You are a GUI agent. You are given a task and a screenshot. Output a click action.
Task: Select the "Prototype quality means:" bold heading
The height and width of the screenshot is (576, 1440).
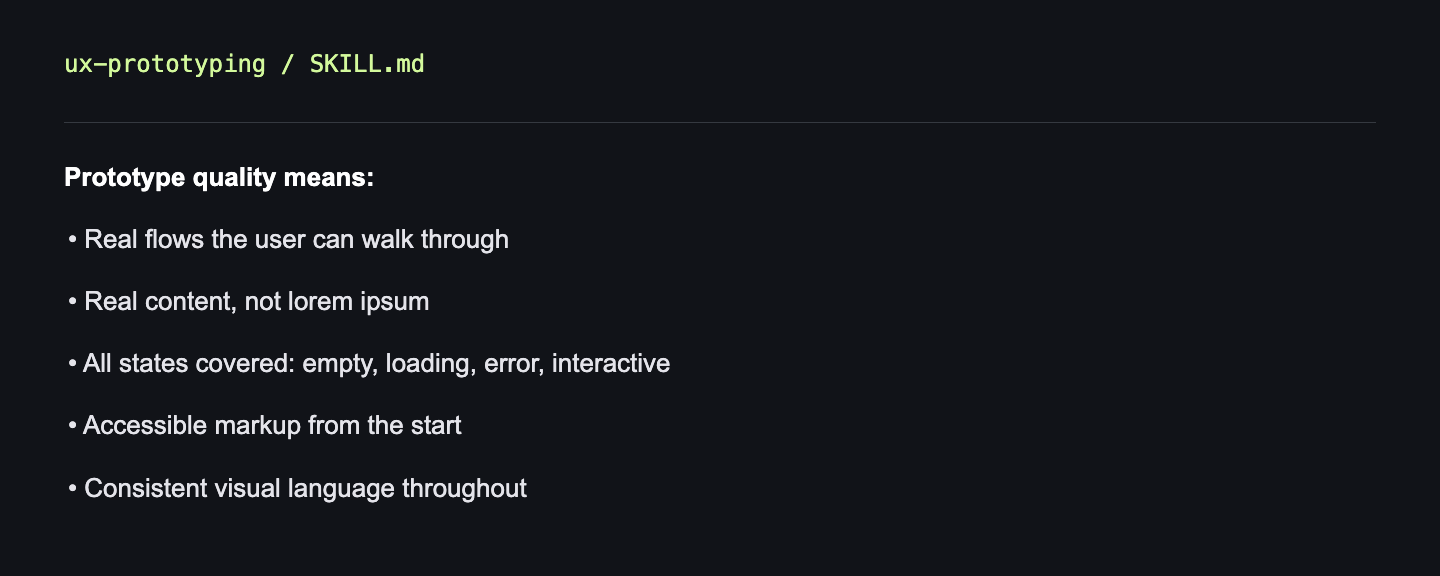[x=219, y=178]
